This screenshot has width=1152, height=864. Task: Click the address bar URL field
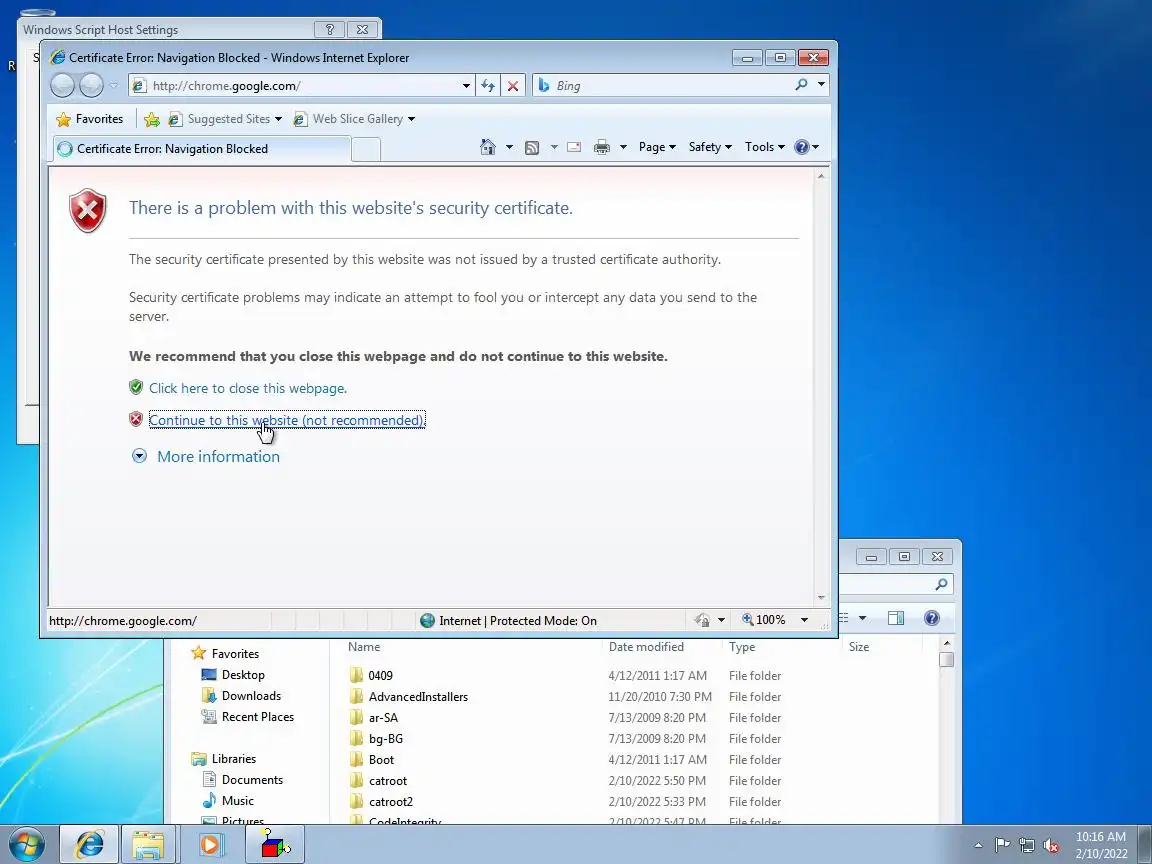click(303, 86)
